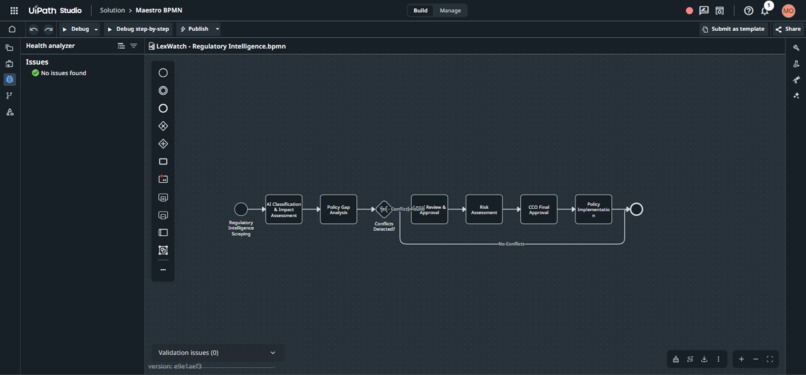Select the Pool/participant palette tool
The image size is (806, 375).
(x=163, y=233)
